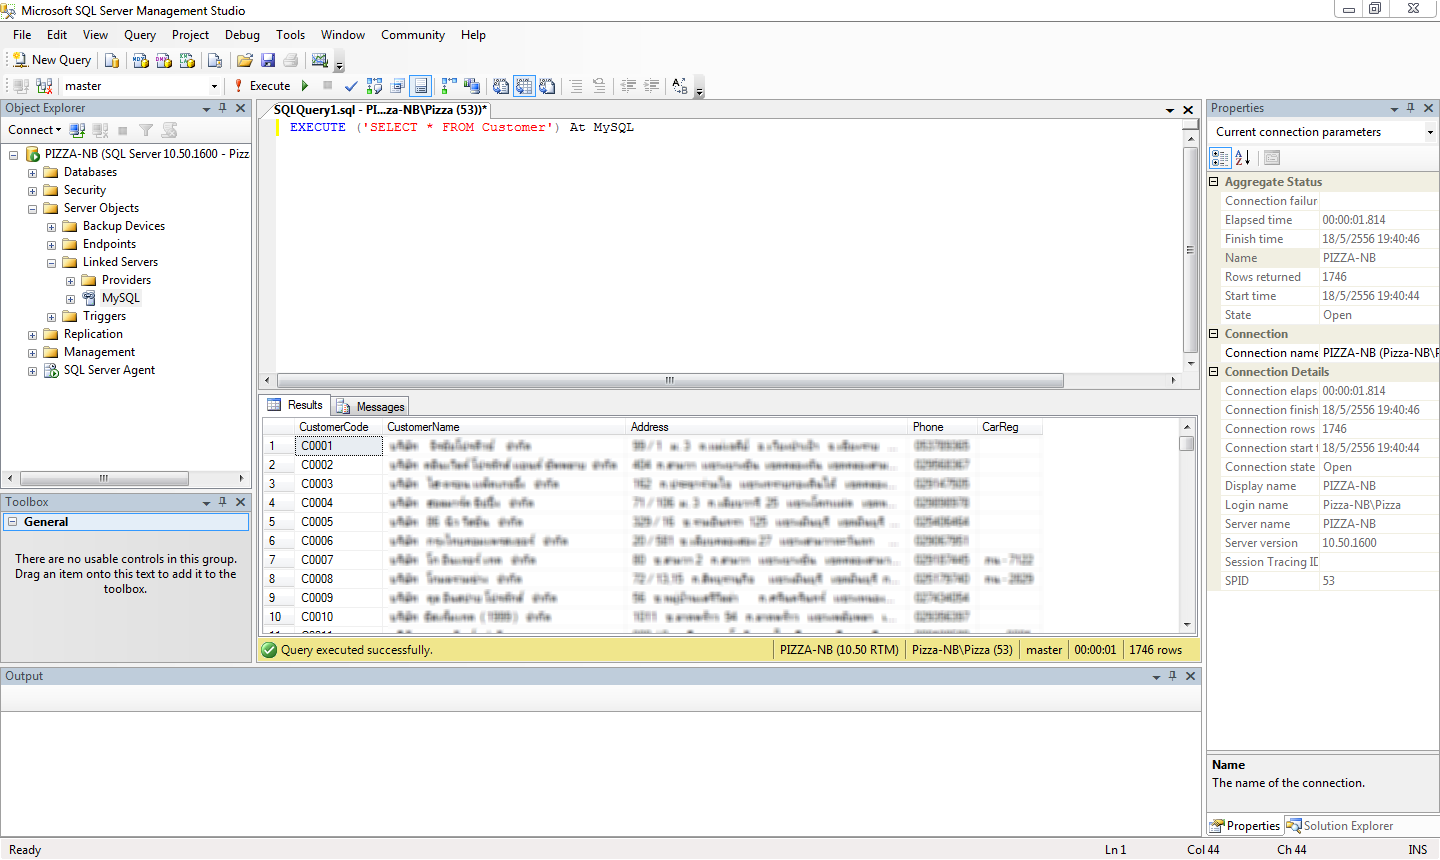
Task: Click the New Query toolbar button
Action: pyautogui.click(x=52, y=60)
